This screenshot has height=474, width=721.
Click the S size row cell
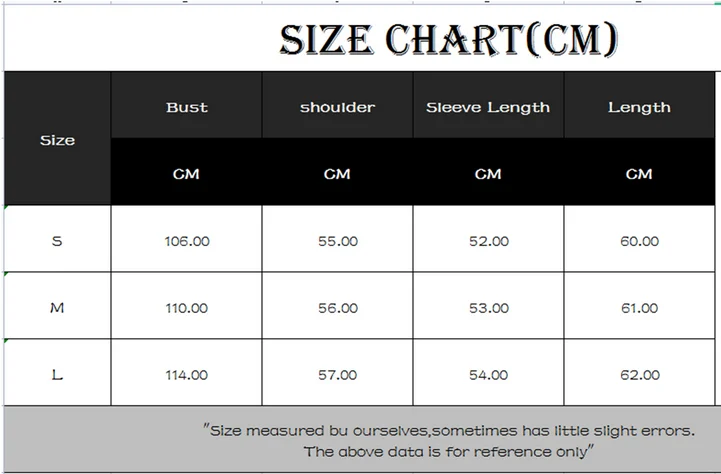(x=57, y=239)
